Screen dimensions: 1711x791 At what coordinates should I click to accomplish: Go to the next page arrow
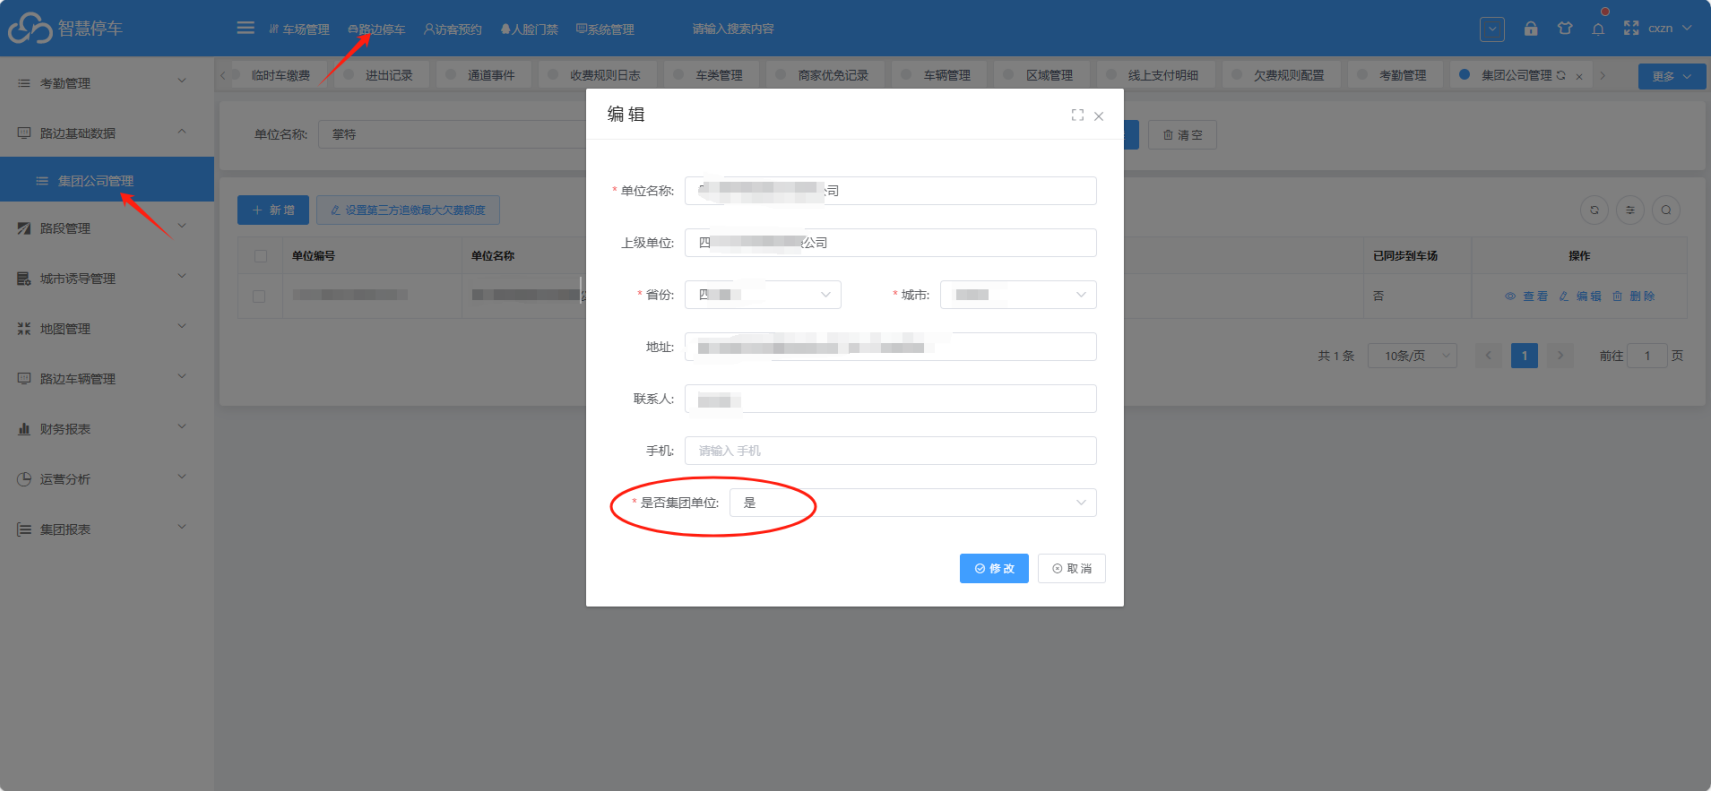[1560, 355]
